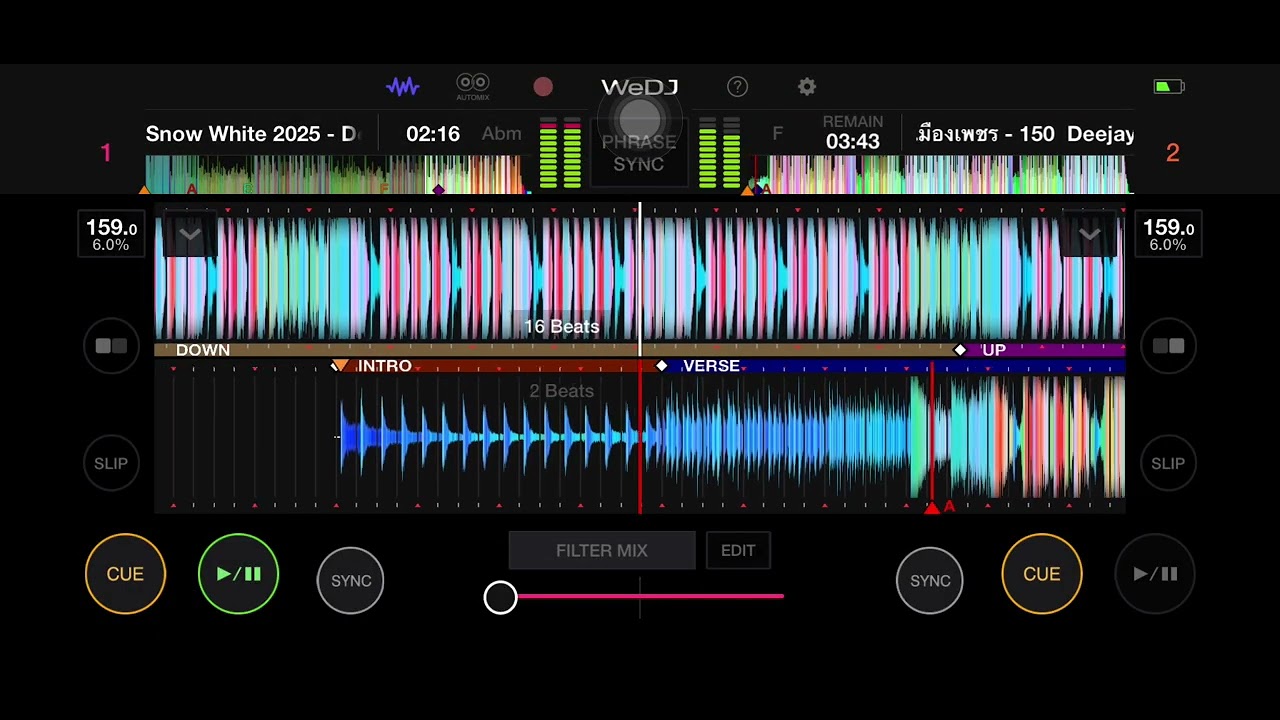The height and width of the screenshot is (720, 1280).
Task: Open the Snow White 2025 track title
Action: 251,134
